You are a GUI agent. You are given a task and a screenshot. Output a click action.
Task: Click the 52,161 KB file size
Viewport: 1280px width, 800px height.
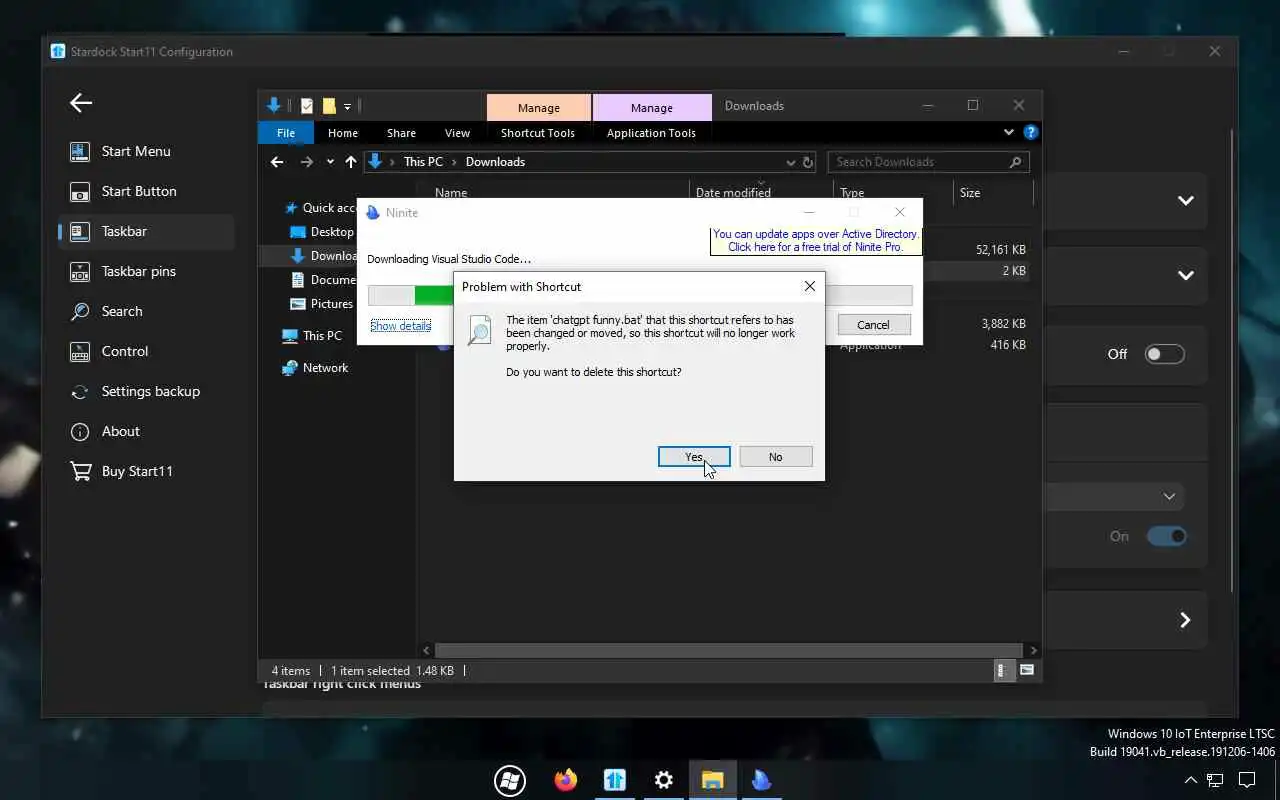pyautogui.click(x=1001, y=250)
